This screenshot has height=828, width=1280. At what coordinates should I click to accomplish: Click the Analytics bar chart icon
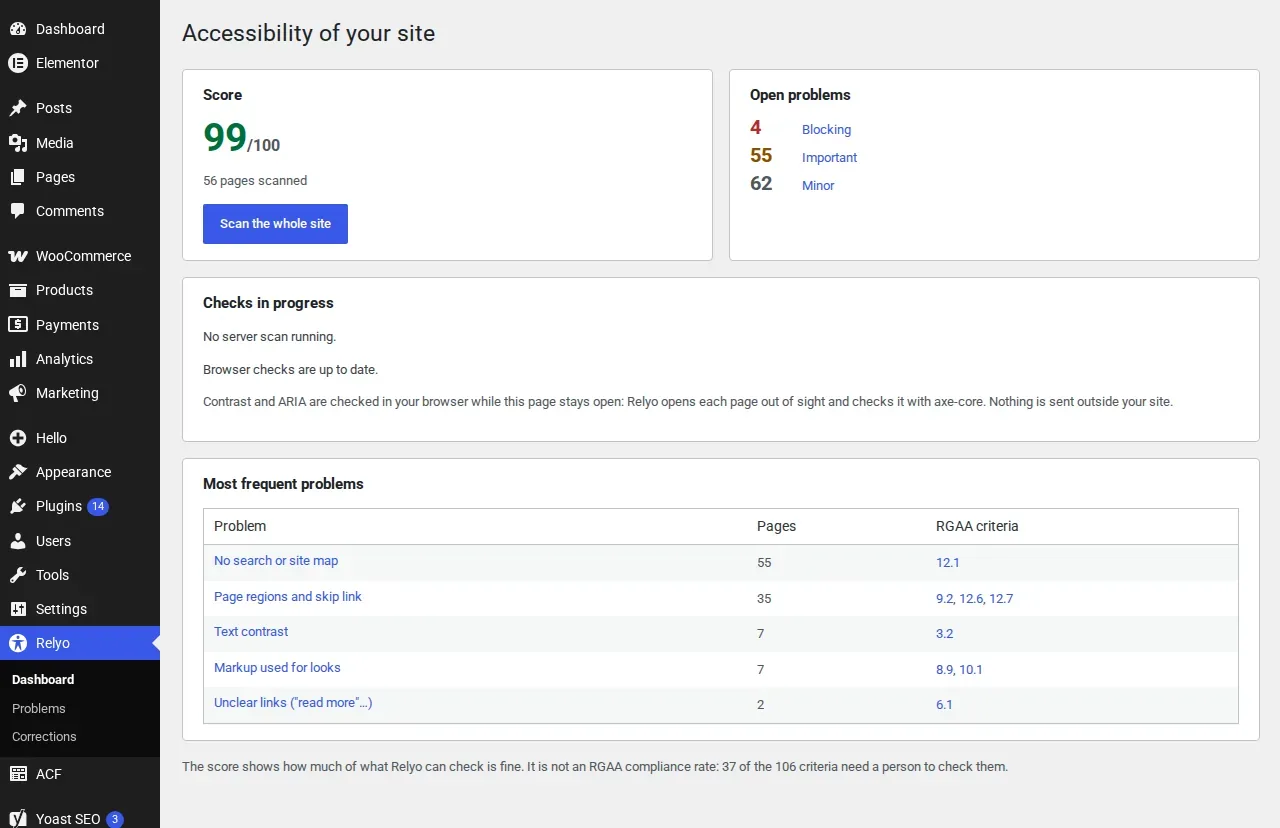(x=18, y=359)
